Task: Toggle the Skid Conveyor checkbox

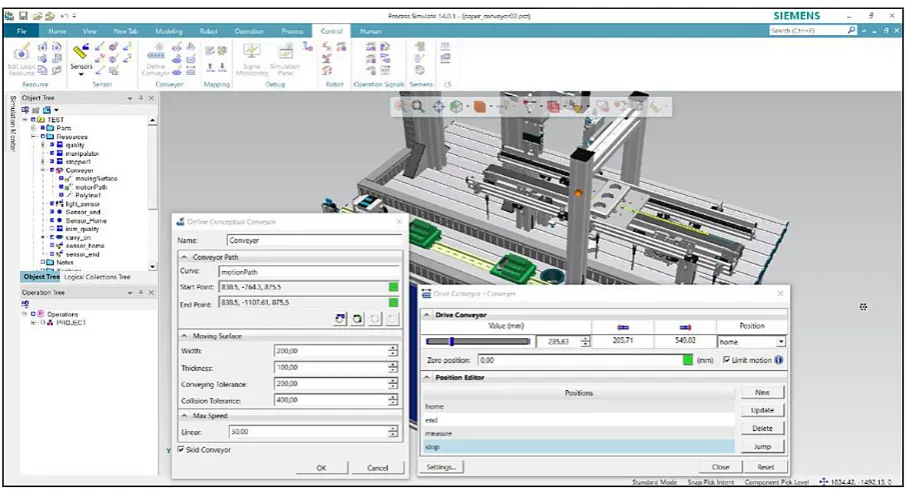Action: (x=181, y=449)
